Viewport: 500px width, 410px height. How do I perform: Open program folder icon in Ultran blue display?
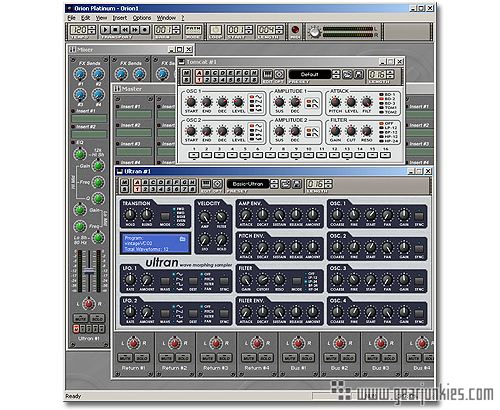[182, 239]
